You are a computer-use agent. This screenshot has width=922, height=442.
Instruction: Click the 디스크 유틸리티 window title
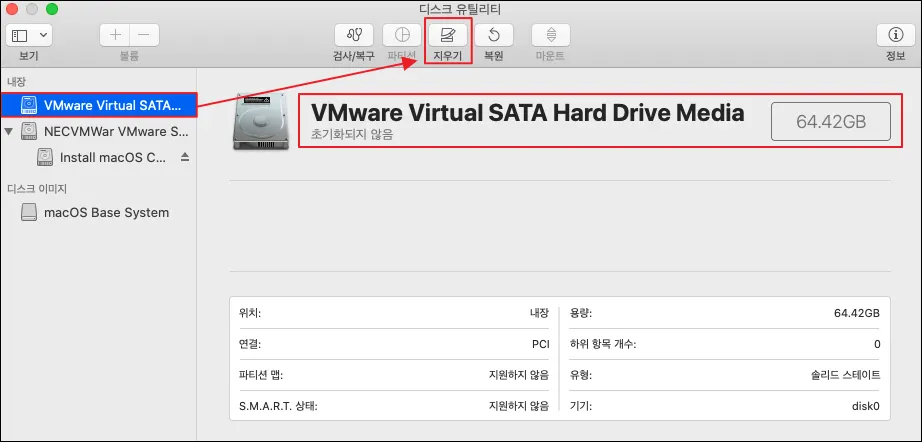(x=460, y=9)
